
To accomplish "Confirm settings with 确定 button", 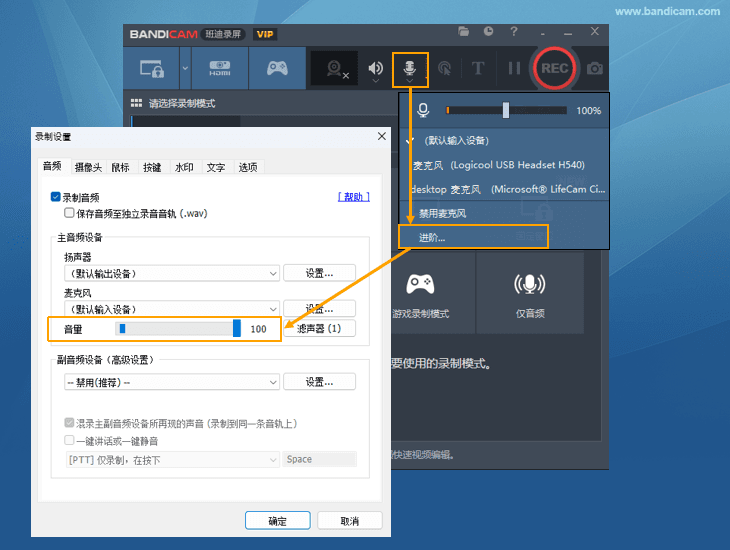I will point(277,521).
